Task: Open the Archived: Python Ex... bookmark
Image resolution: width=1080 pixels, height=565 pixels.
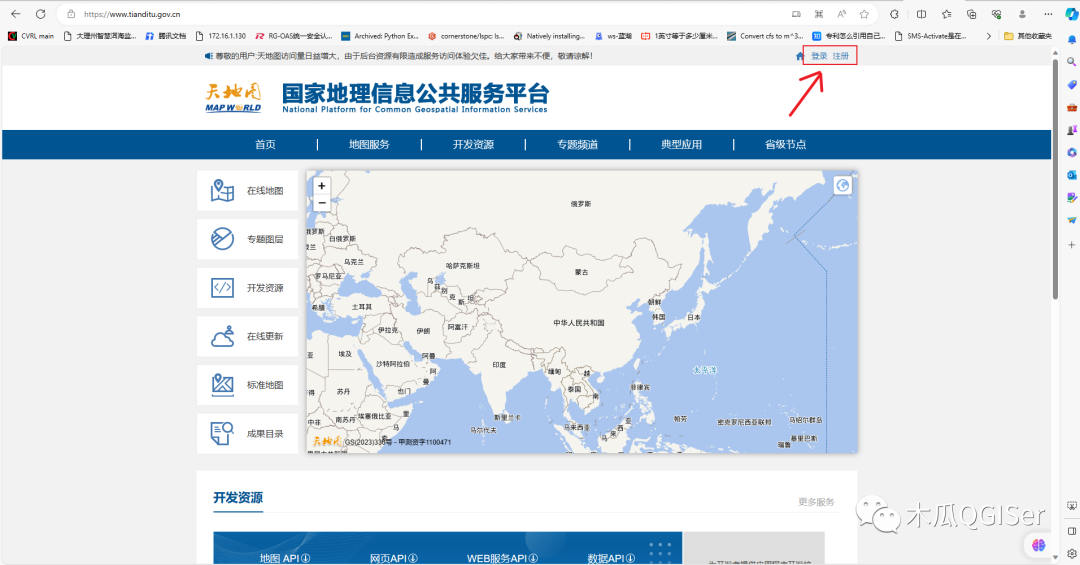Action: (x=380, y=36)
